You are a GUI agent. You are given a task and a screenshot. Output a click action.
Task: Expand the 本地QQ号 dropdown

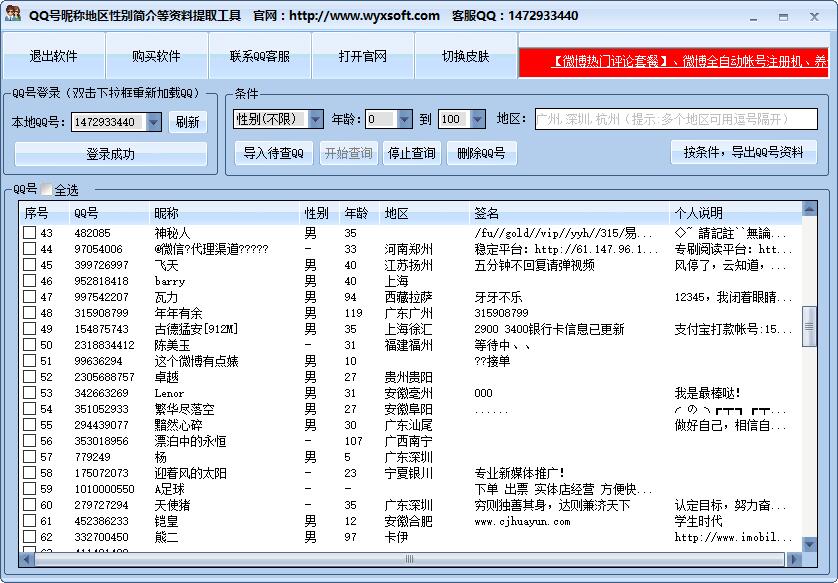pyautogui.click(x=153, y=122)
